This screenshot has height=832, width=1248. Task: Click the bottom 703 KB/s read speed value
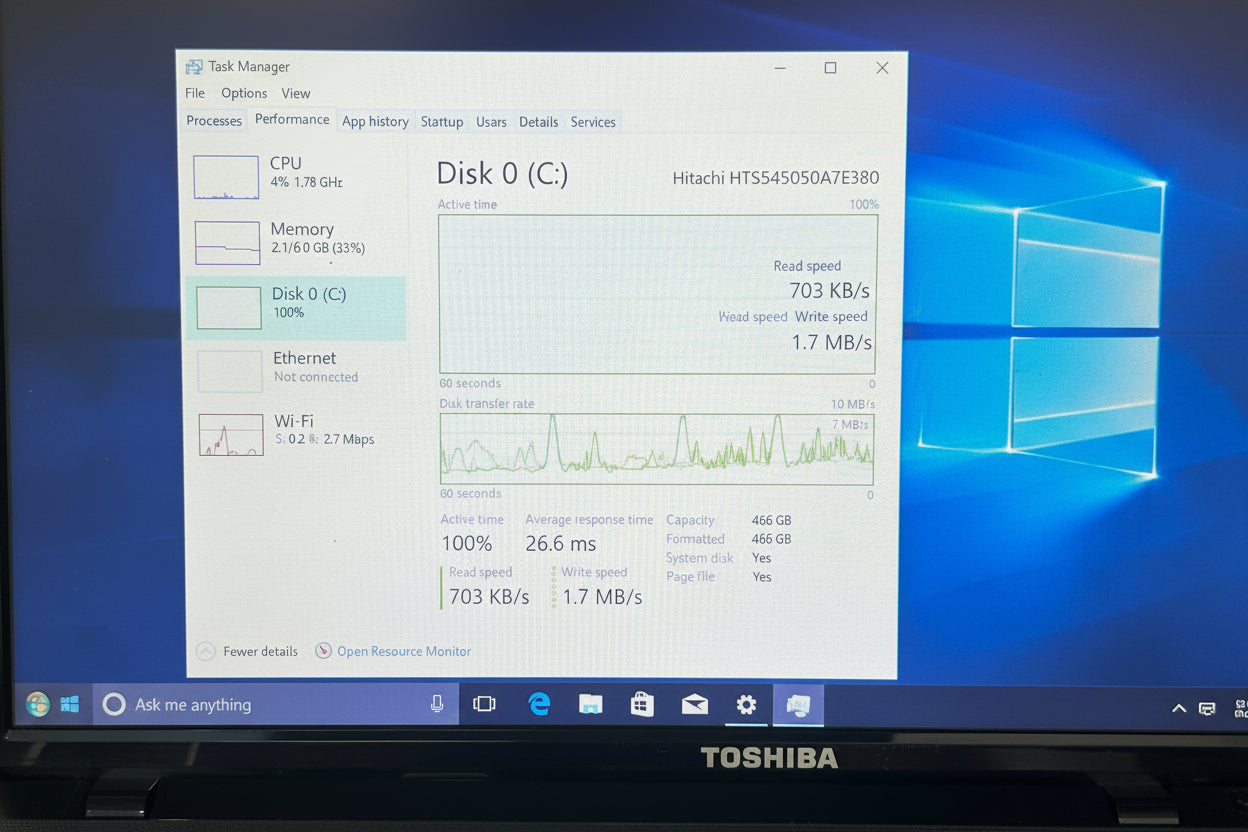pos(489,597)
